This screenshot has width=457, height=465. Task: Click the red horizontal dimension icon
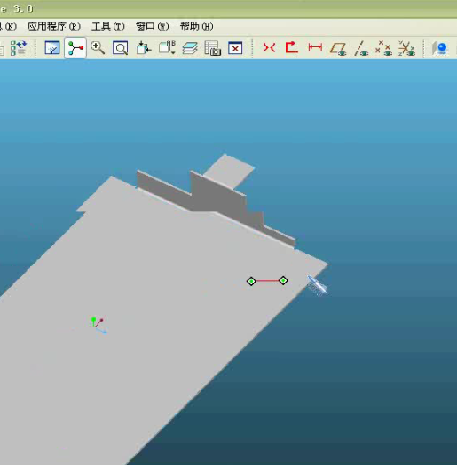tap(315, 47)
